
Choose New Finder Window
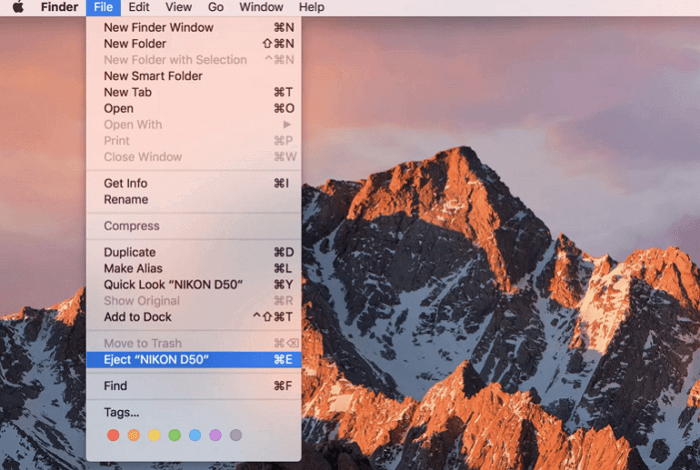pos(194,28)
